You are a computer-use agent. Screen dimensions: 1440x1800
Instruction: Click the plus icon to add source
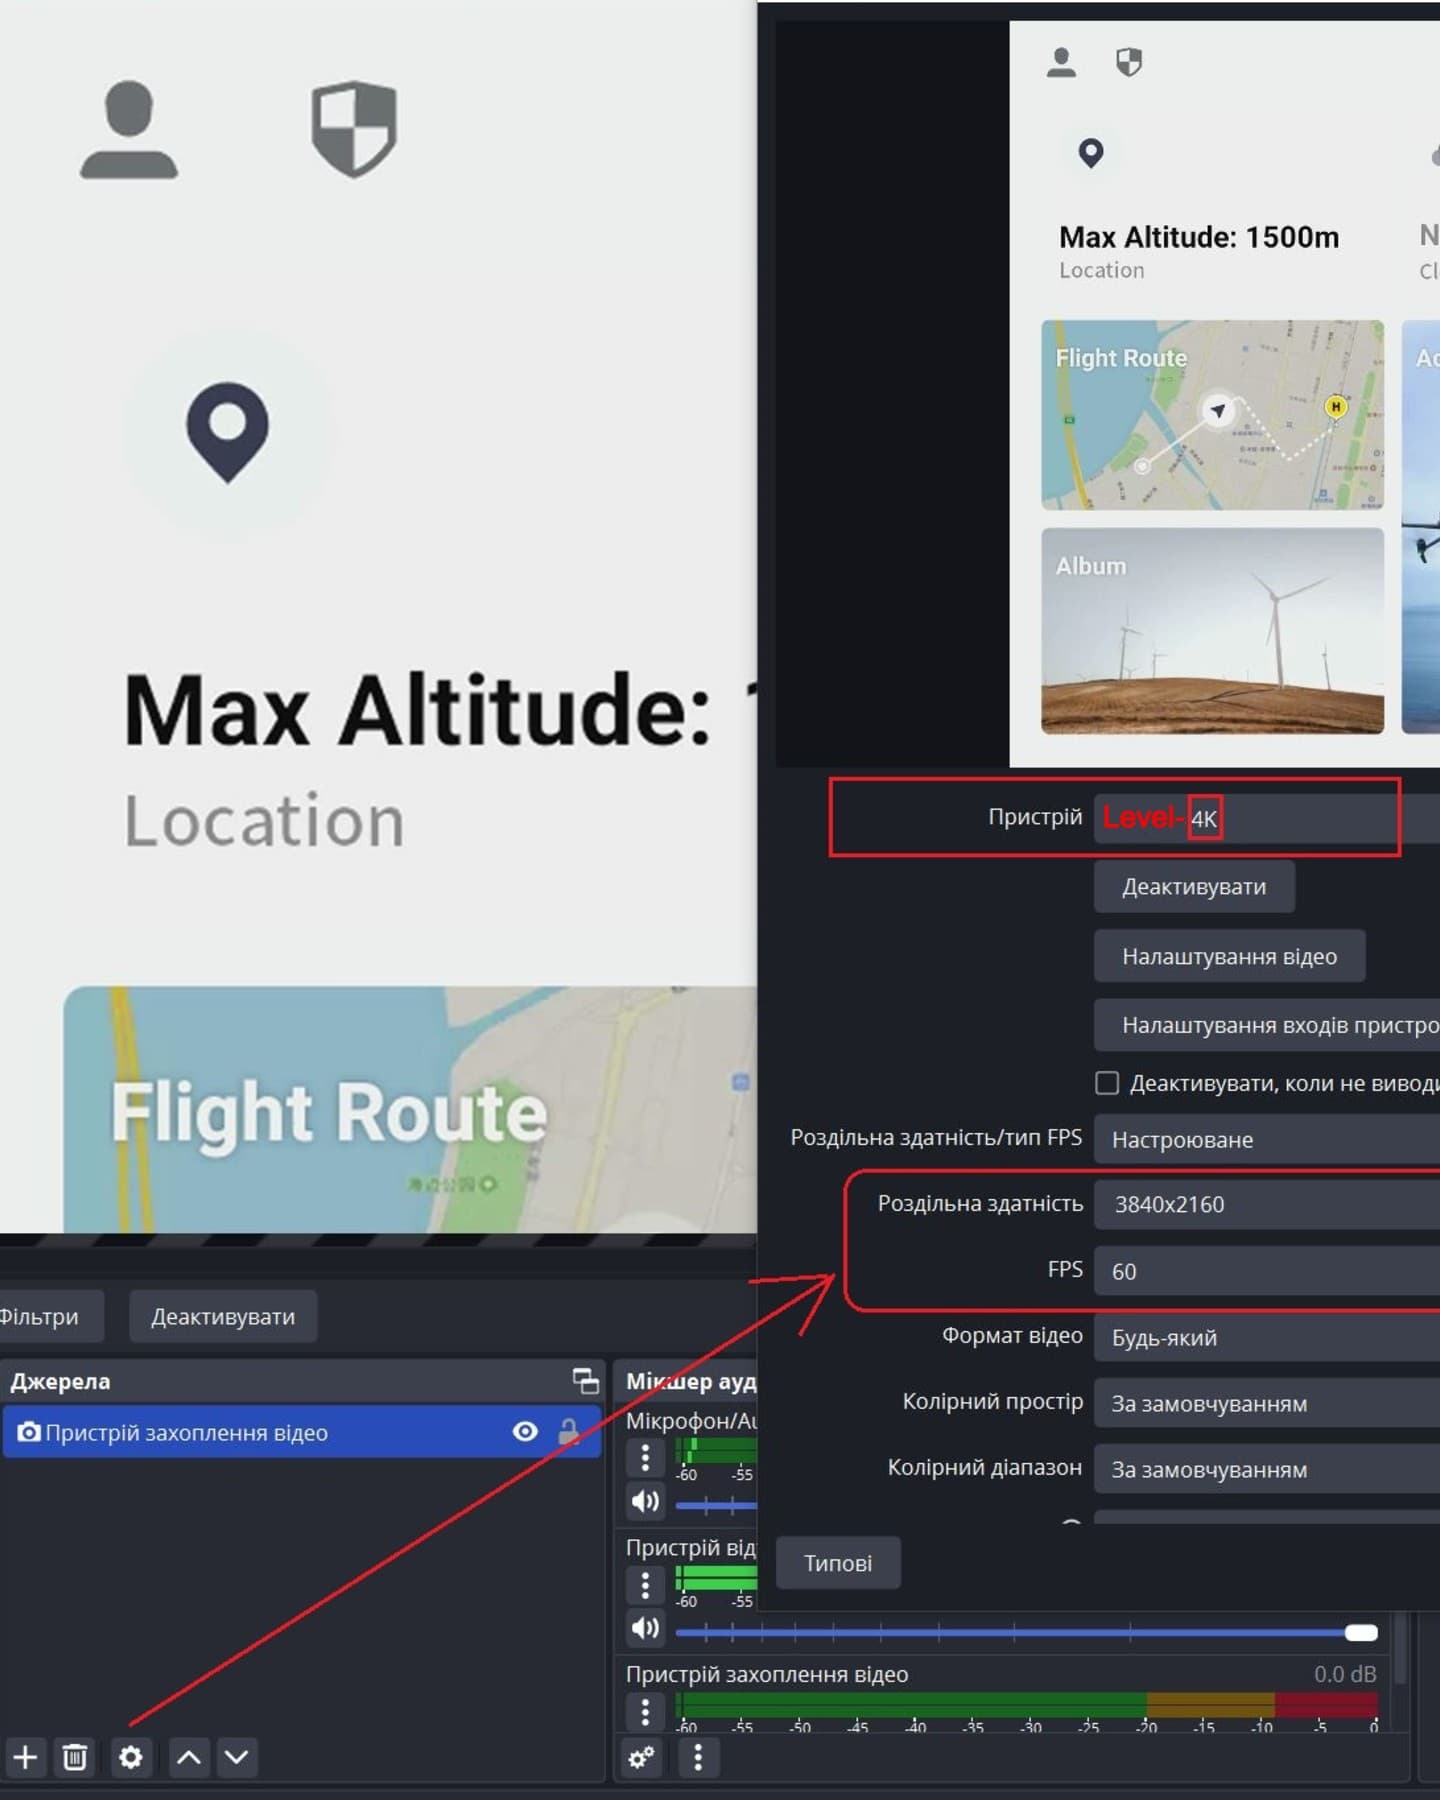click(x=25, y=1757)
